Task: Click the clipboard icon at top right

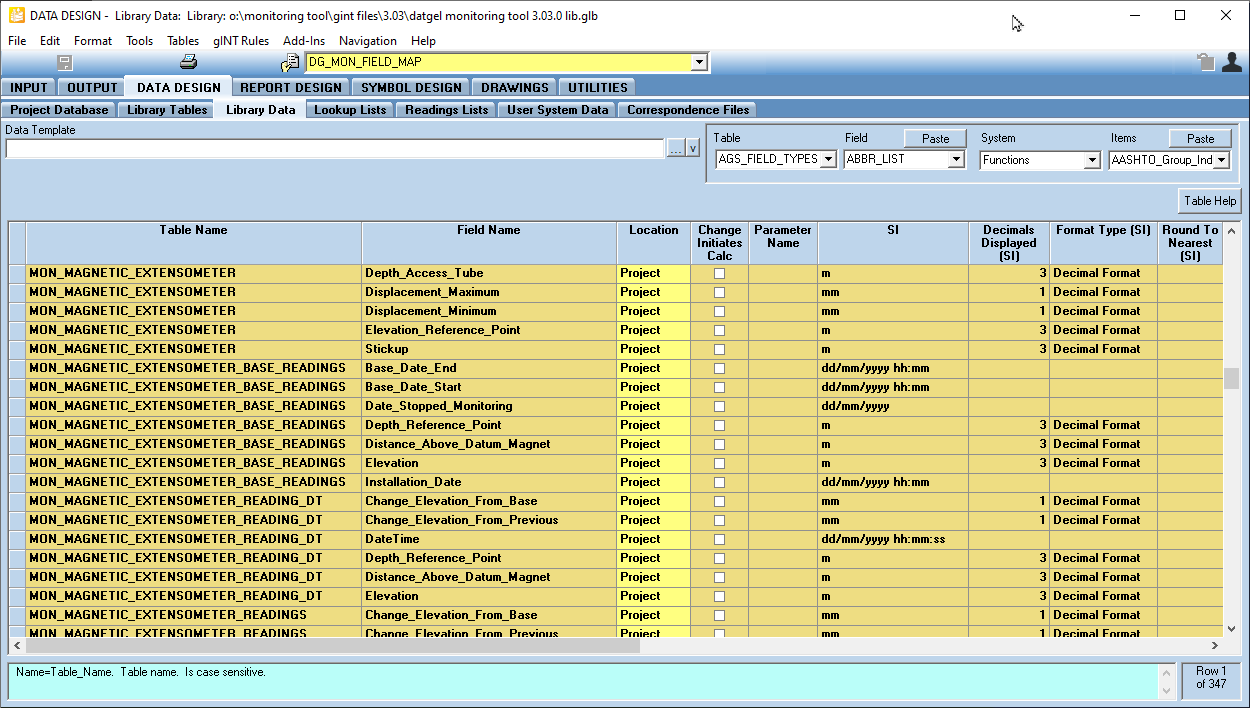Action: (1207, 62)
